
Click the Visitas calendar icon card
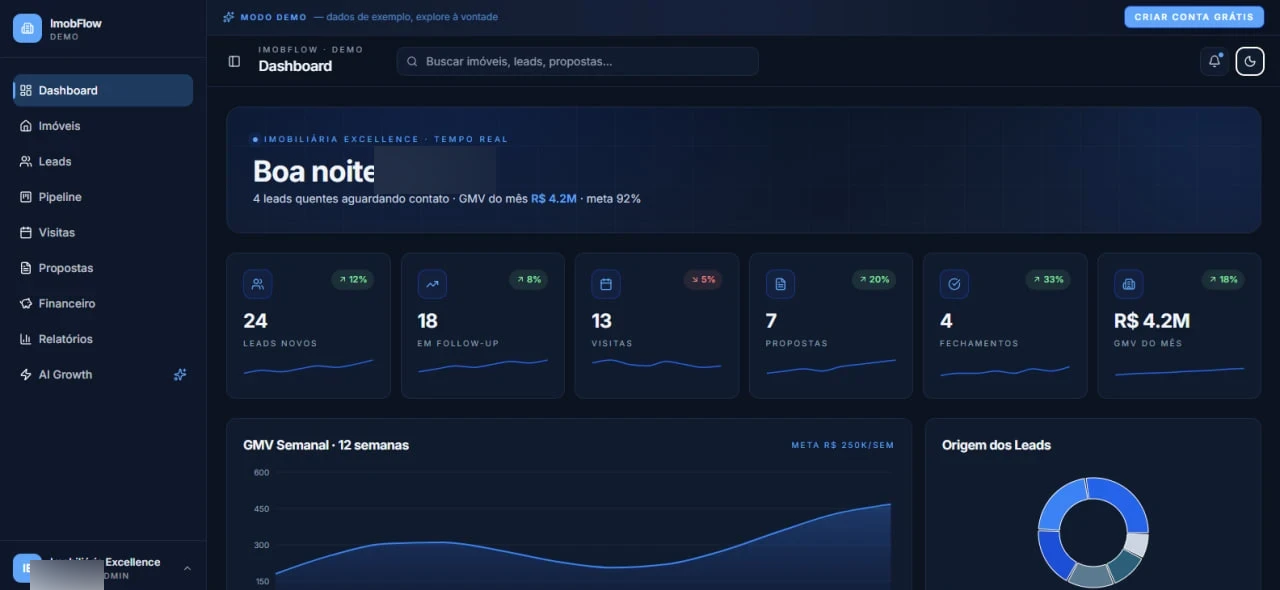click(x=606, y=284)
